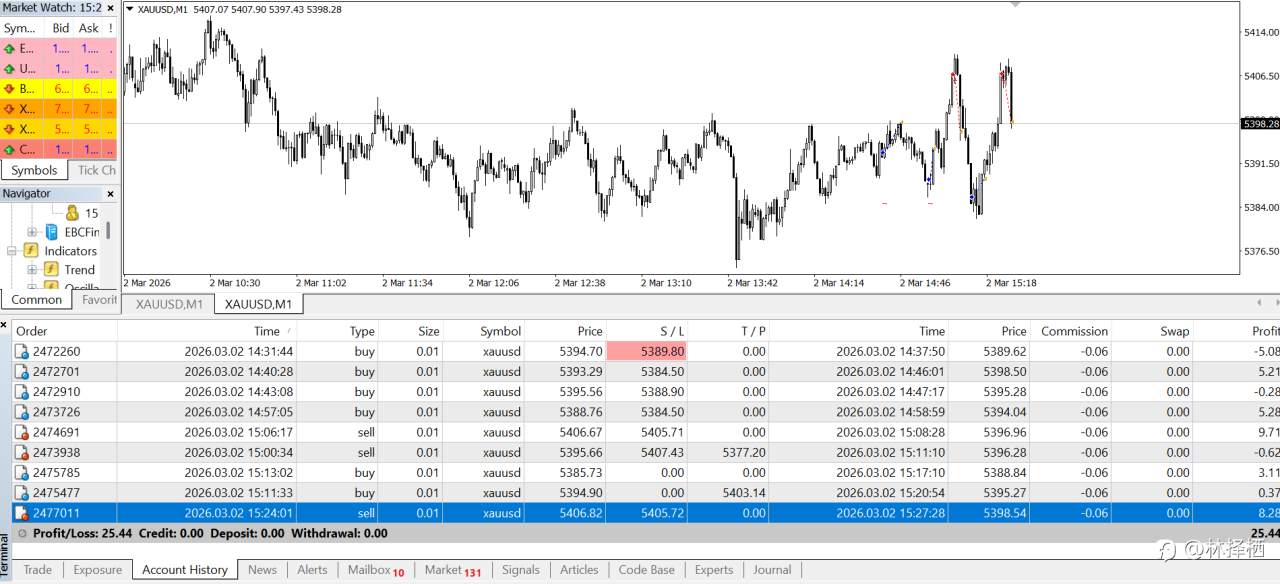Click the buy order icon for 2472701

pos(21,372)
